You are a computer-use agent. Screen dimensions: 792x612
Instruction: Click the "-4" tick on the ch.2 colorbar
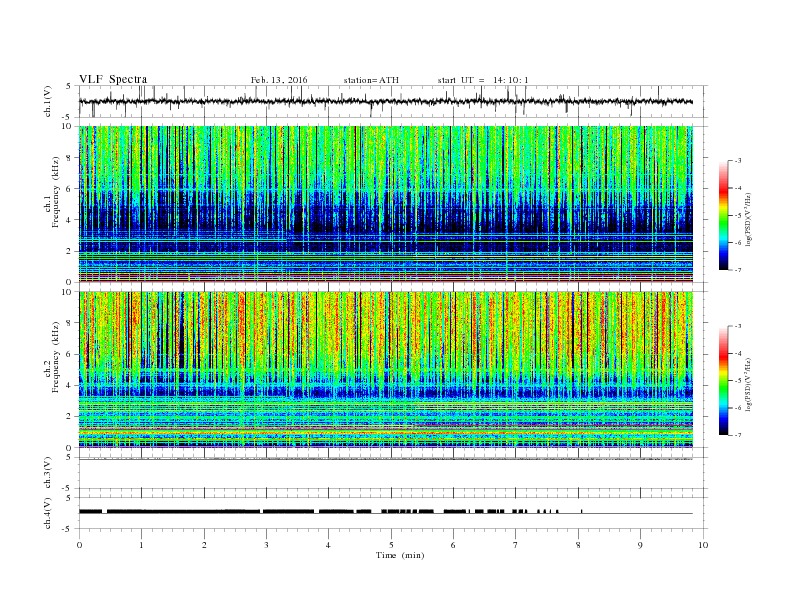click(x=738, y=353)
